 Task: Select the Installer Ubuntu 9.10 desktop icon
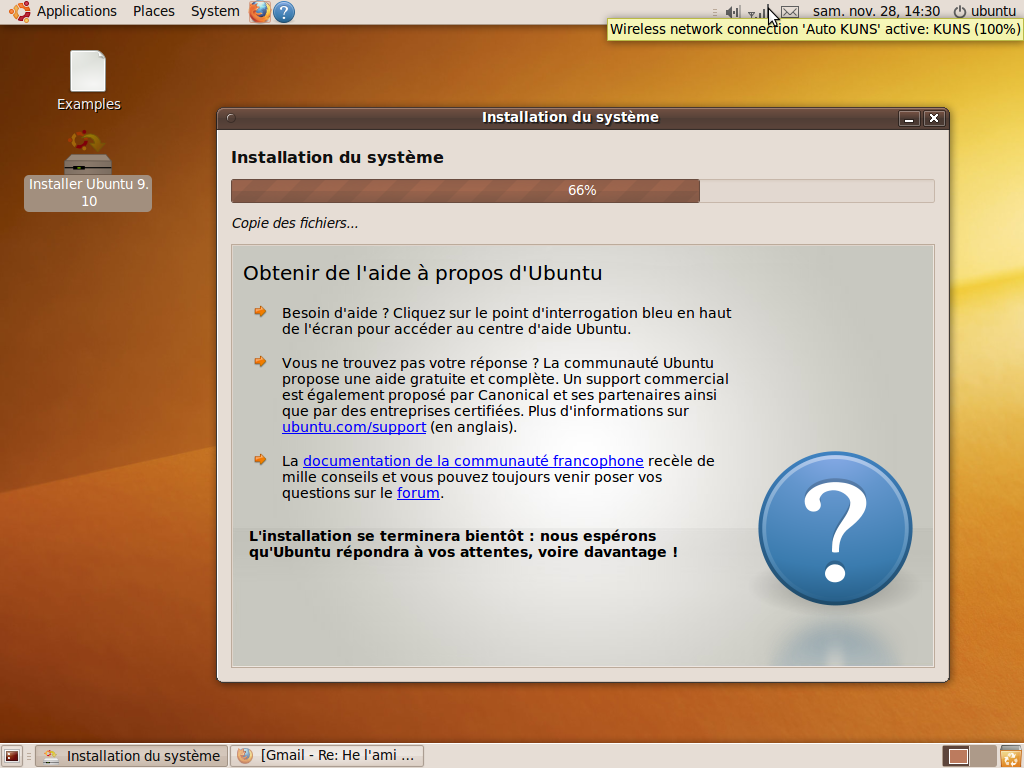pos(88,170)
